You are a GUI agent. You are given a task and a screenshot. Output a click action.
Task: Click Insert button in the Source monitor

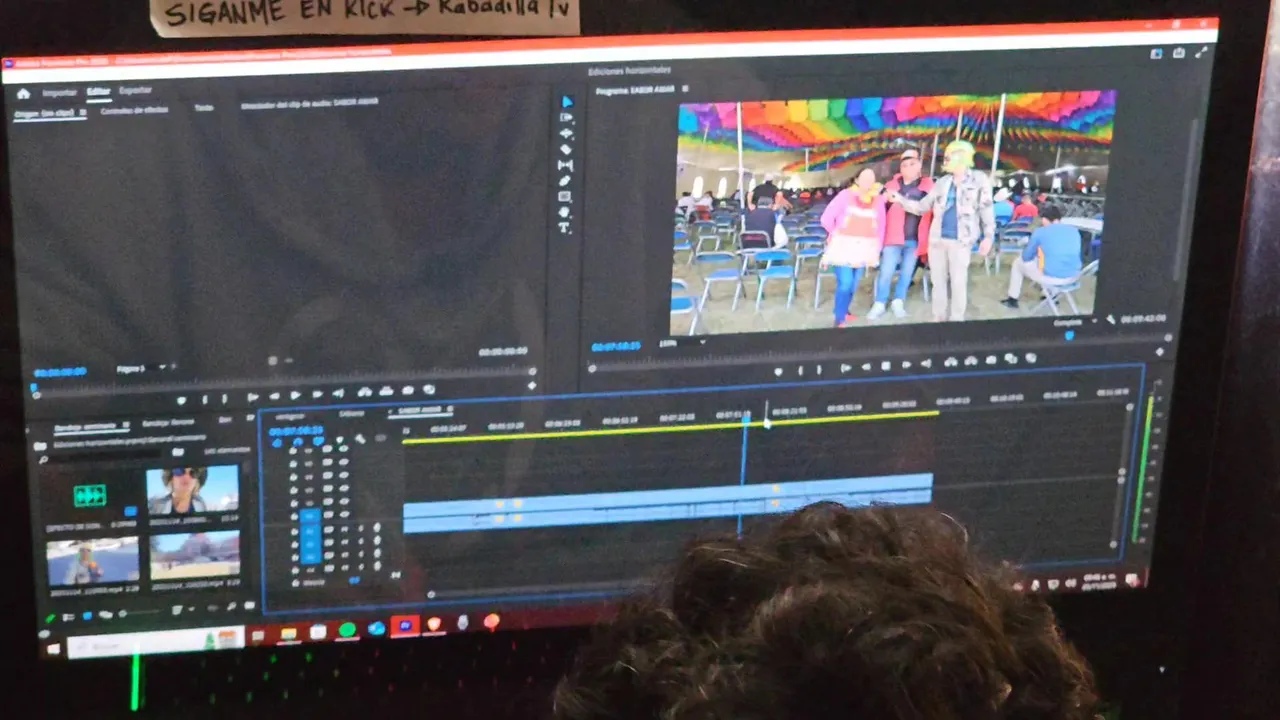point(364,392)
